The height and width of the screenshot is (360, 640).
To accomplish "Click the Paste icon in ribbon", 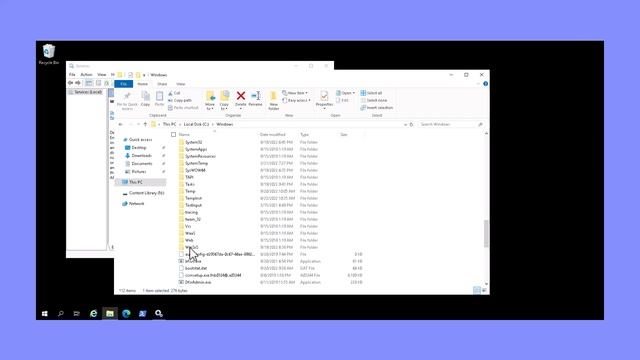I will point(159,96).
